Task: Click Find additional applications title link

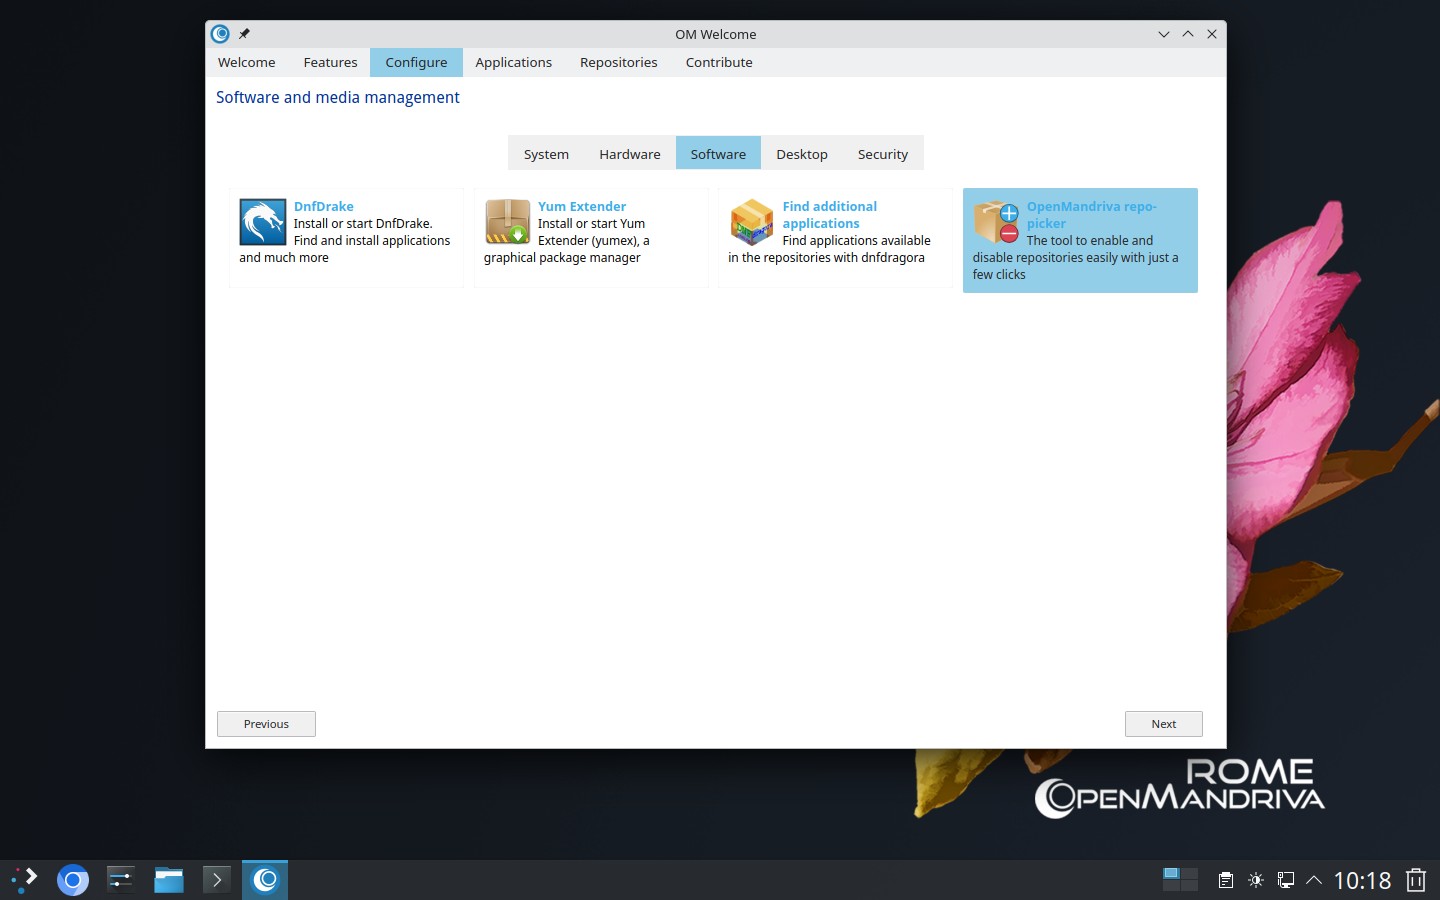Action: click(x=829, y=215)
